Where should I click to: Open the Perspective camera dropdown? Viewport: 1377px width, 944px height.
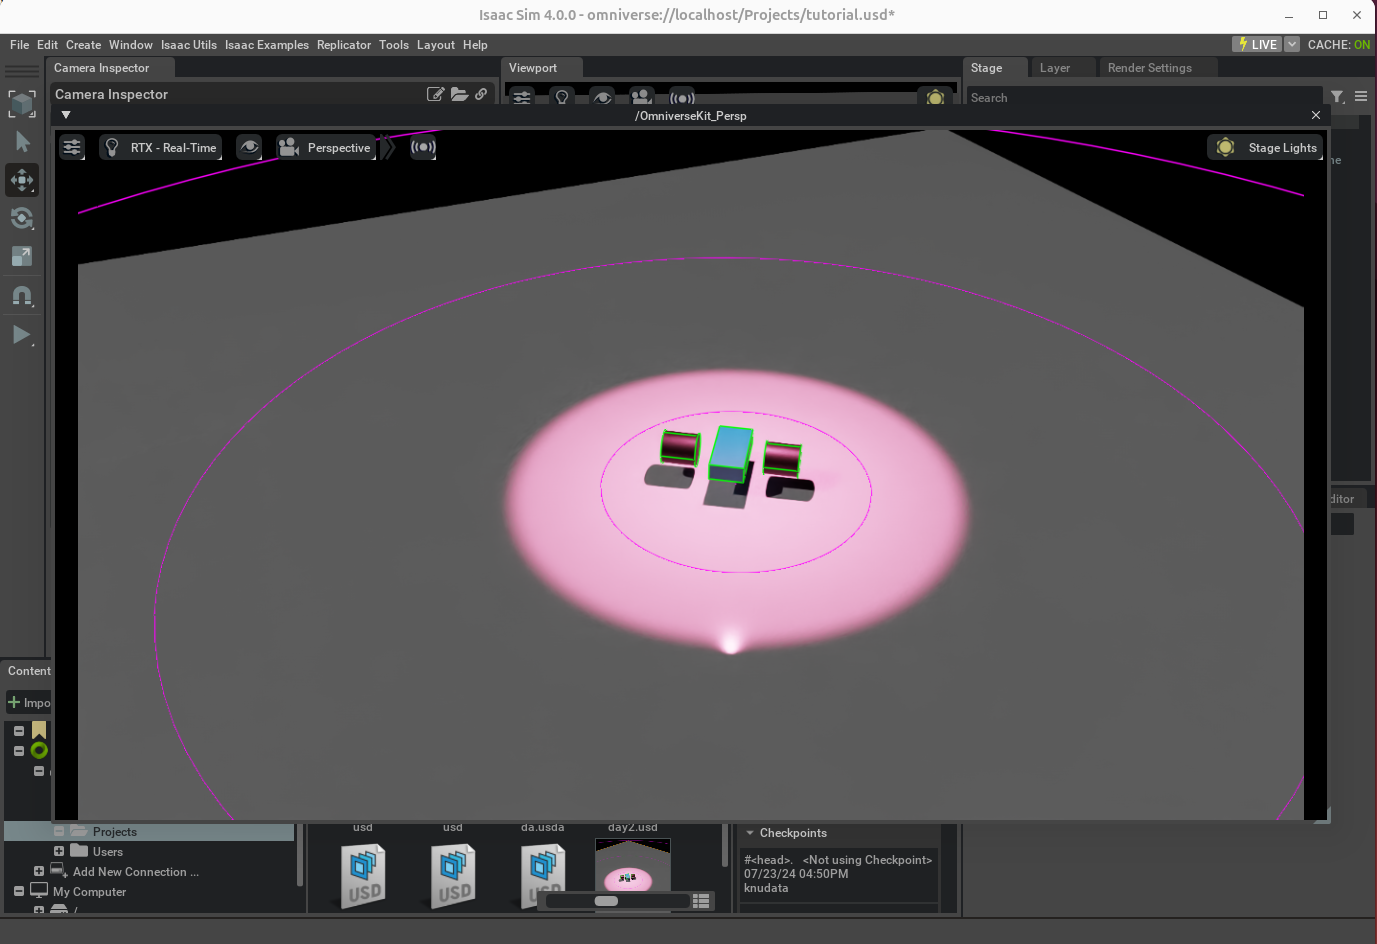click(326, 147)
